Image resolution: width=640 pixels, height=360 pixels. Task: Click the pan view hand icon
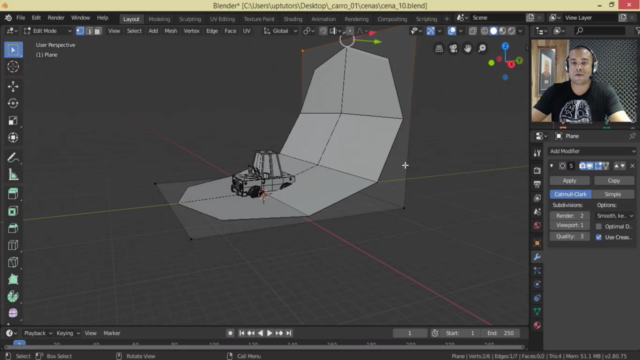click(467, 49)
